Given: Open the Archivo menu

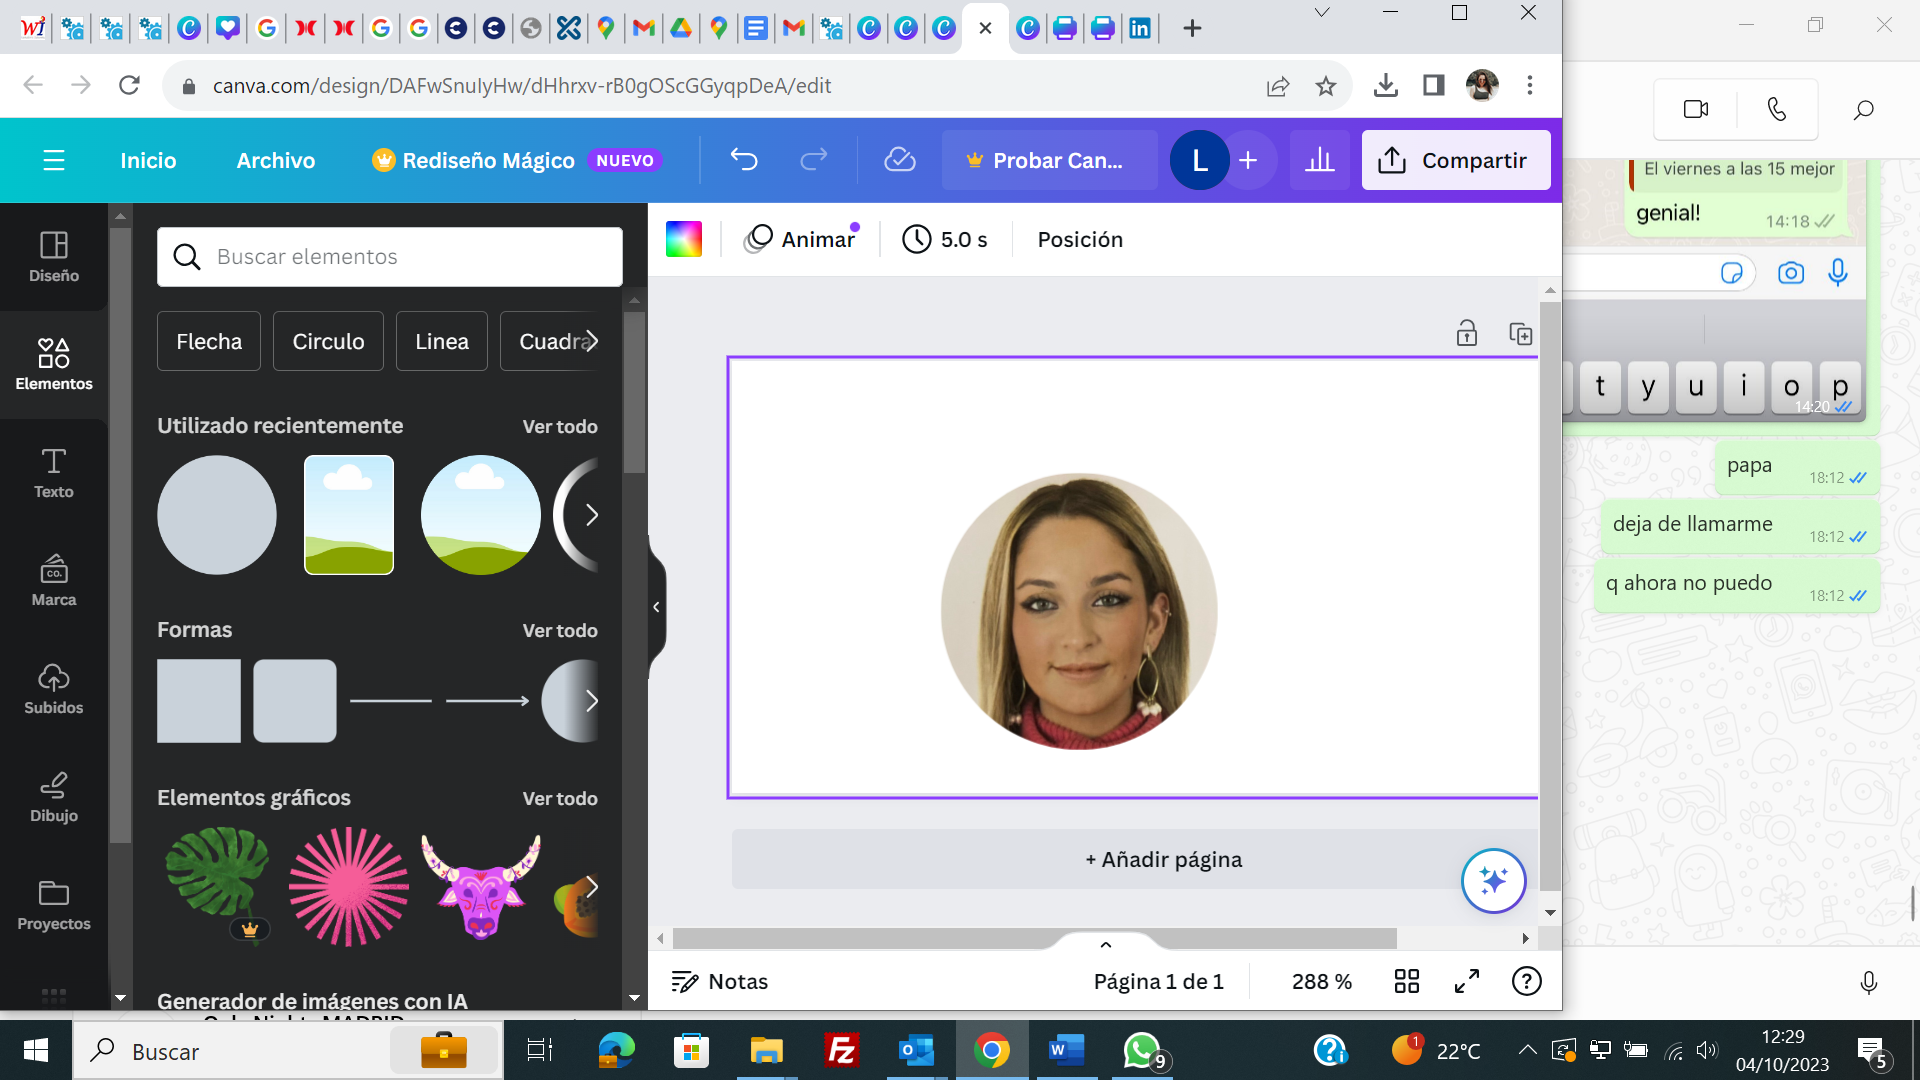Looking at the screenshot, I should [276, 160].
